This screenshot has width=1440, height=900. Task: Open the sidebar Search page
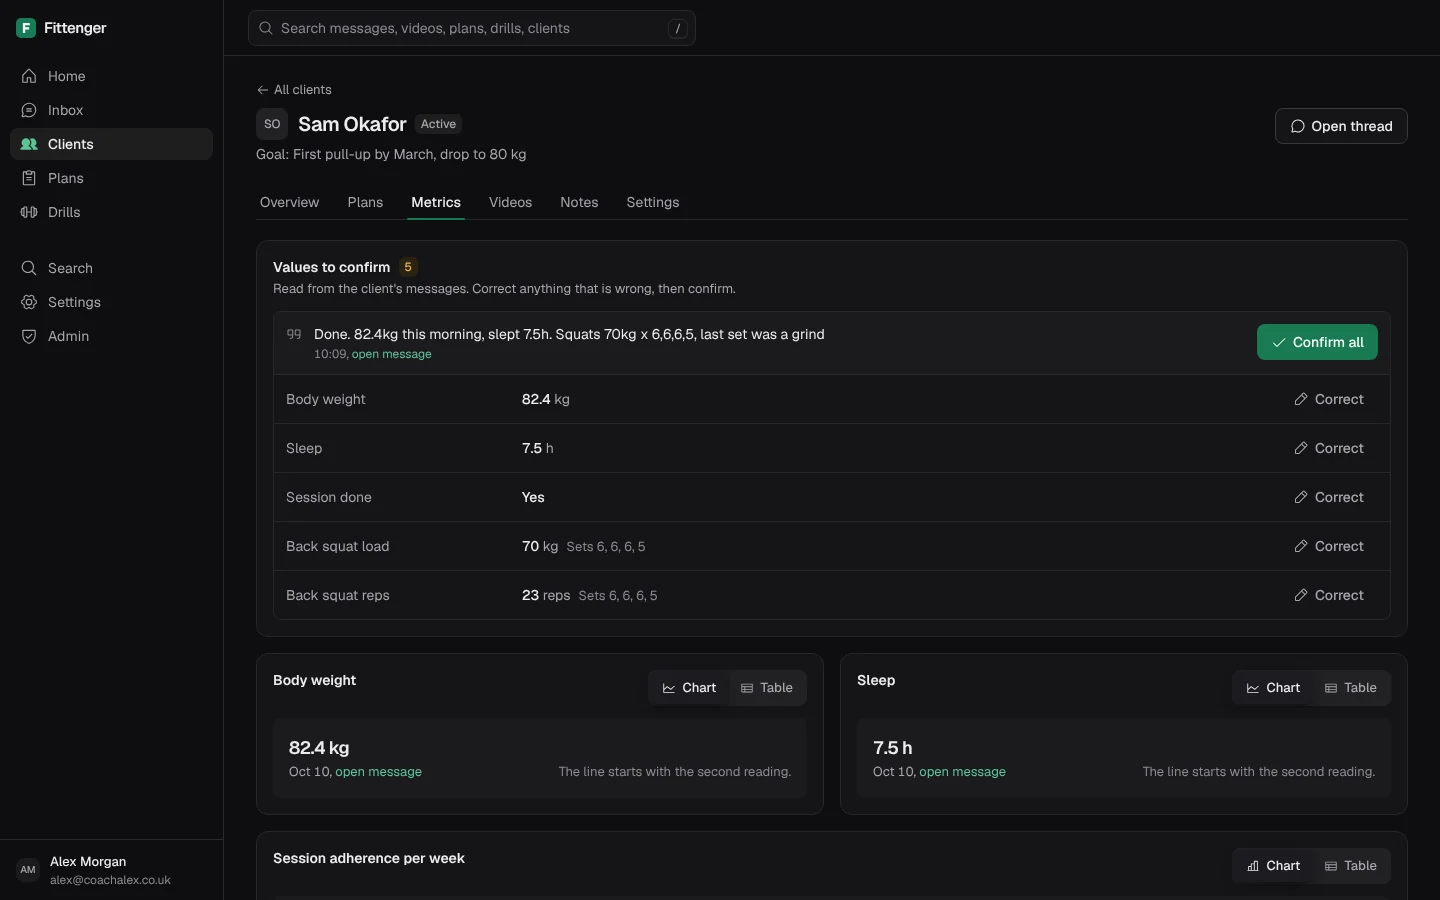coord(111,268)
